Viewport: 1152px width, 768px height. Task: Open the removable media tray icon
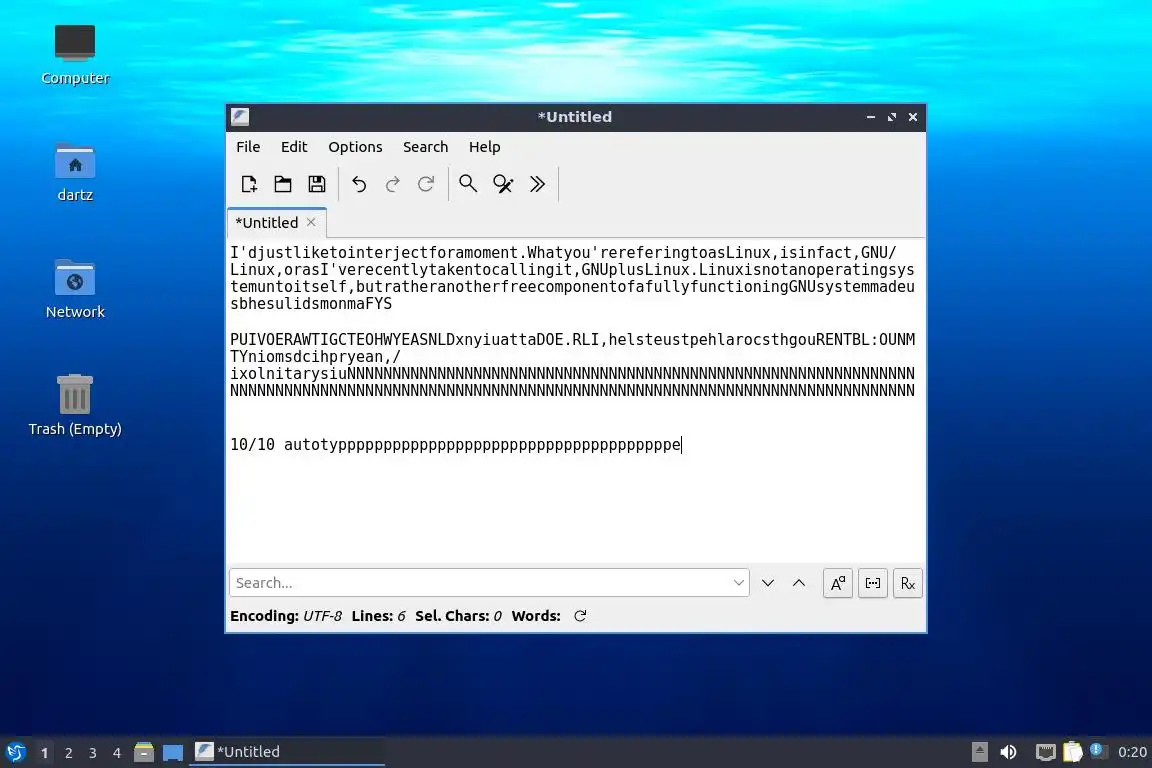(979, 752)
